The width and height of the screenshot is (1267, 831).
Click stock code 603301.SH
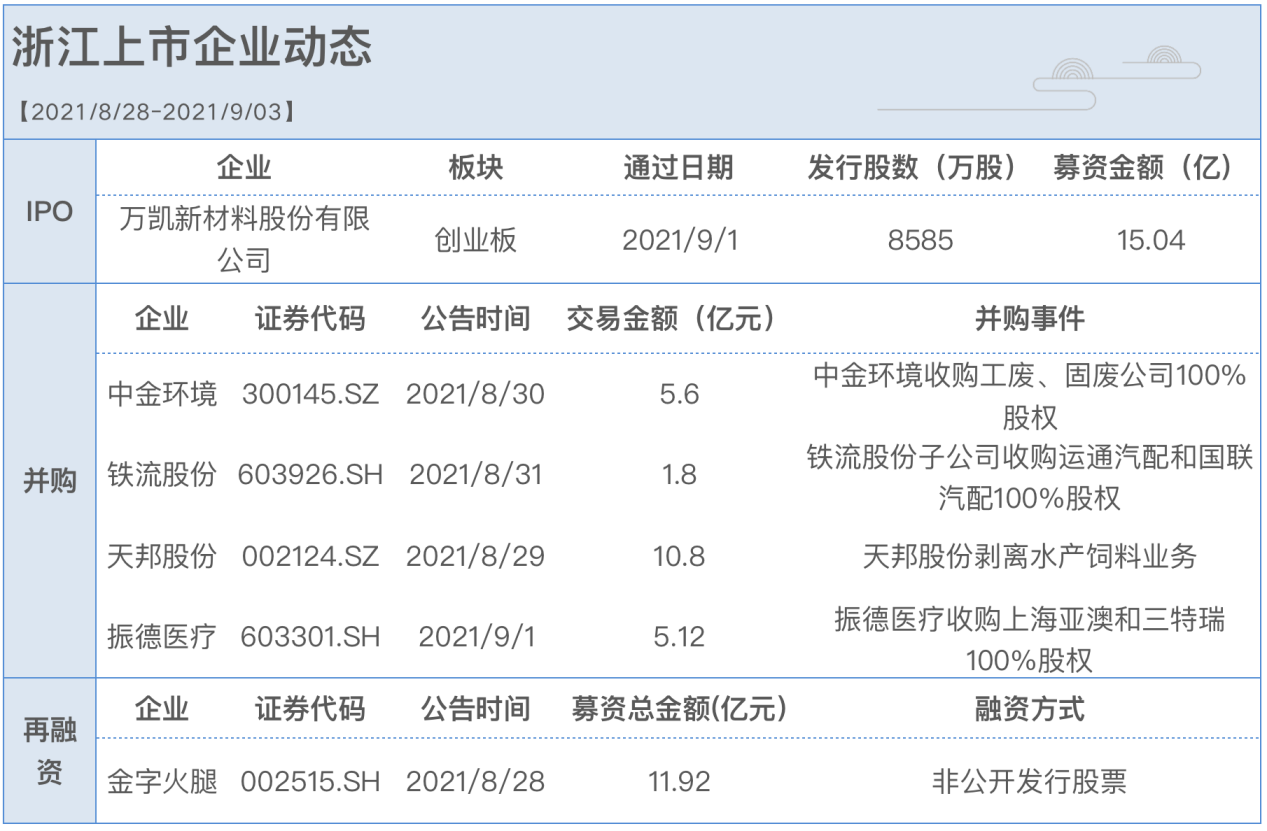[311, 637]
